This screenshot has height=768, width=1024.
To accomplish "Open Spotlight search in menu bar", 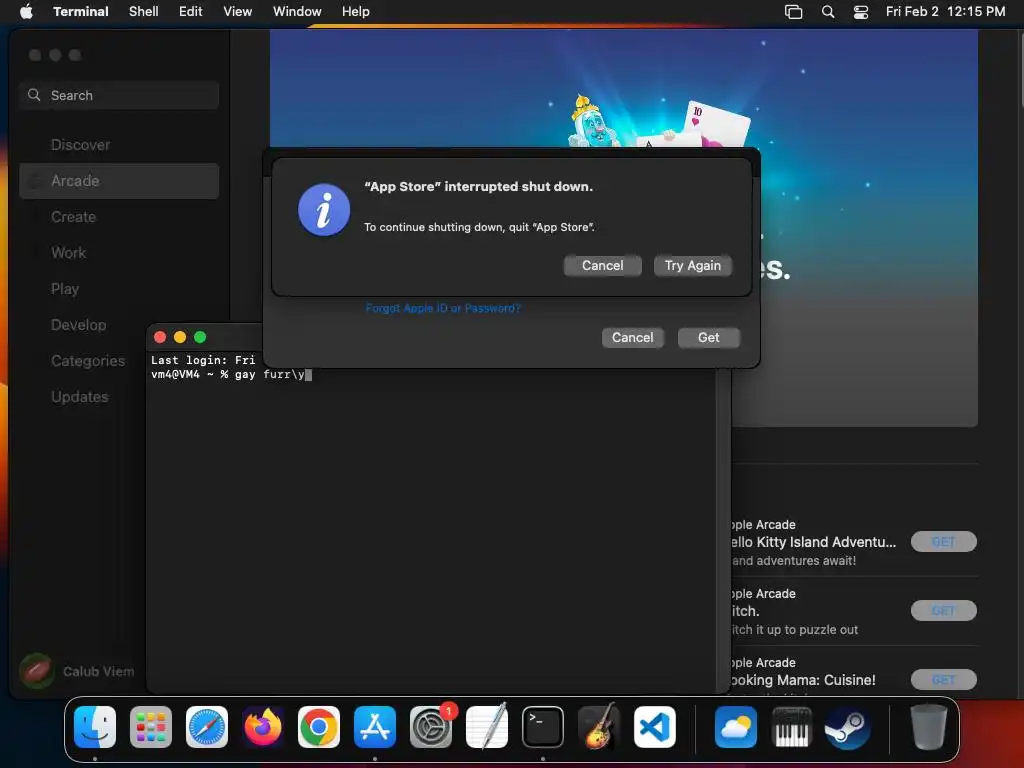I will pos(827,11).
